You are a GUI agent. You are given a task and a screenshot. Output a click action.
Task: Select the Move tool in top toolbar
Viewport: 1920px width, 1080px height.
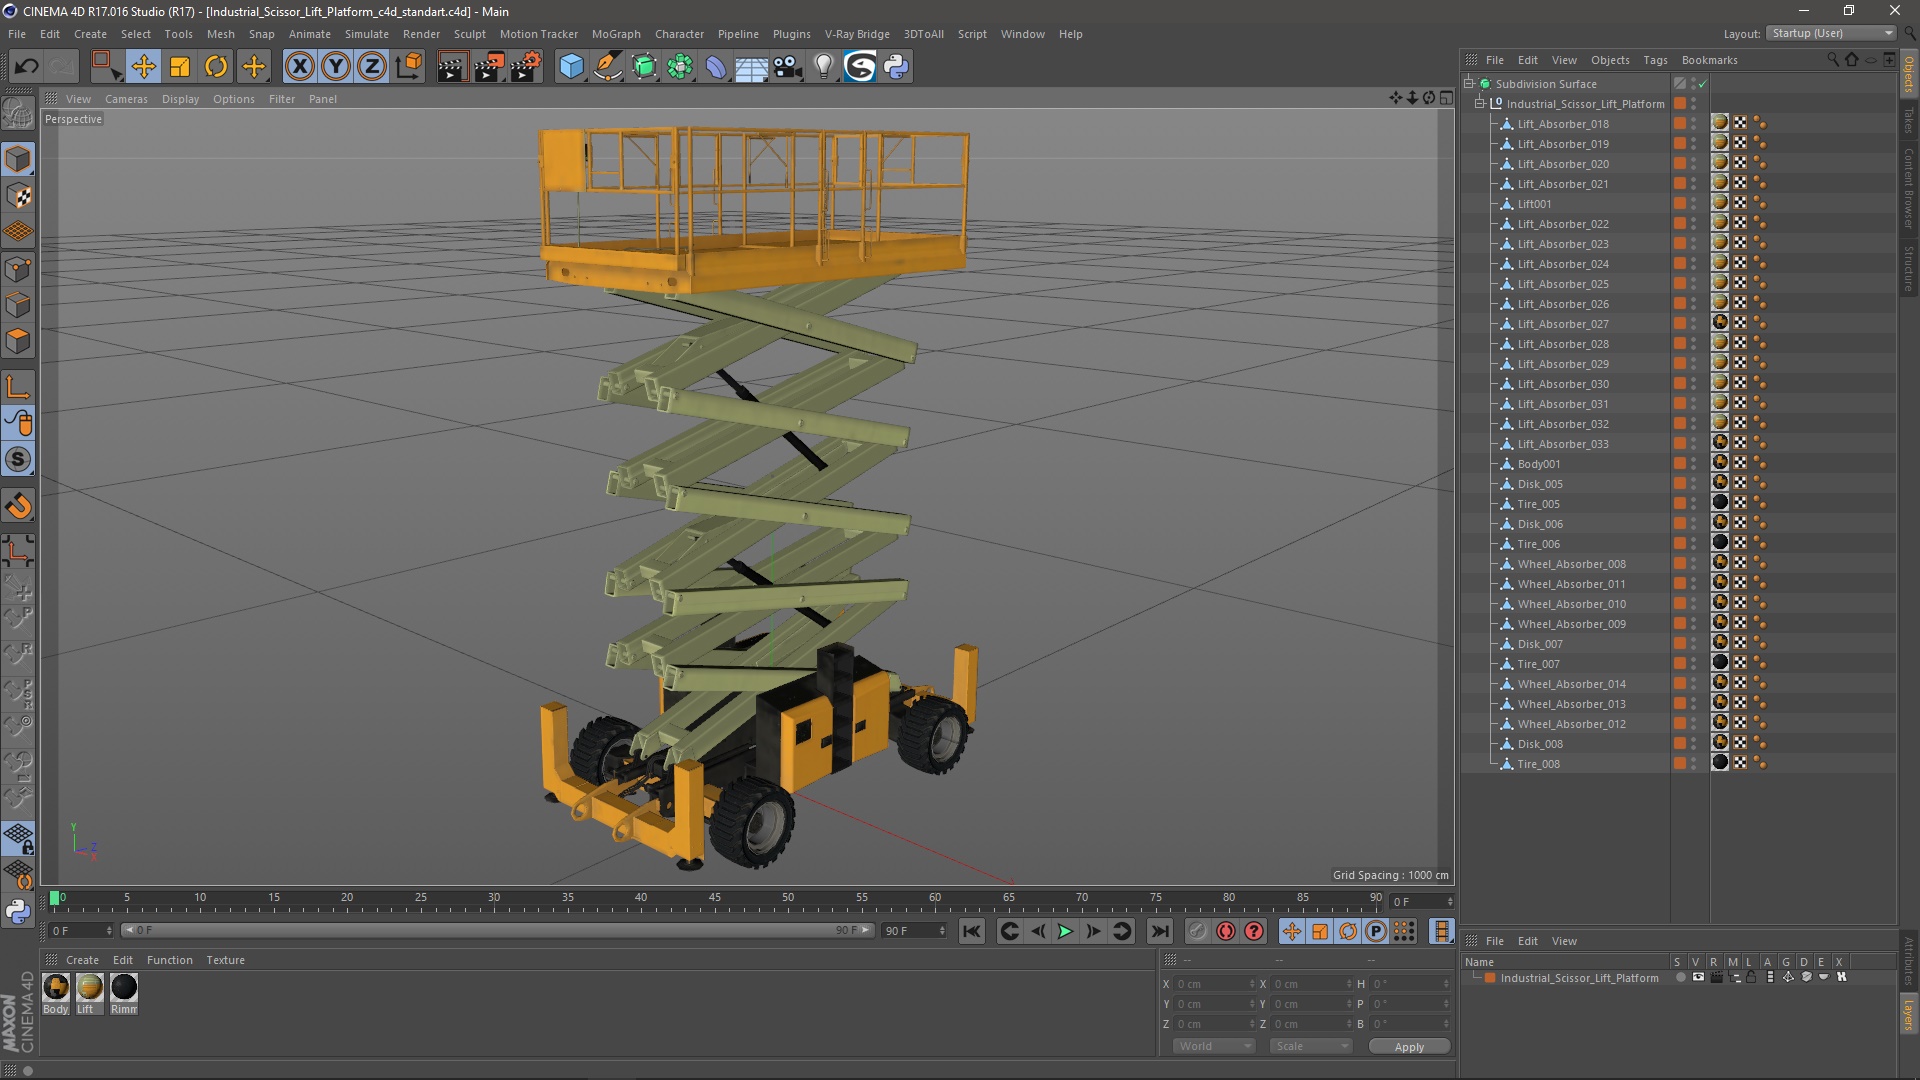pyautogui.click(x=143, y=67)
